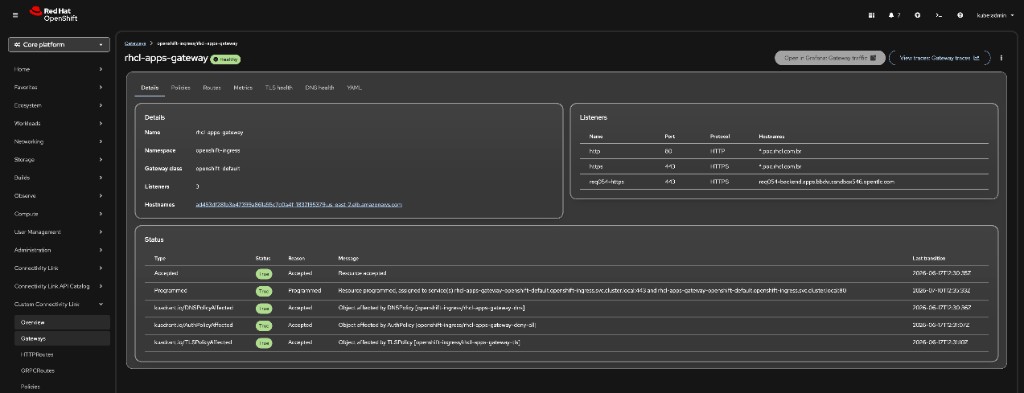The image size is (1024, 393).
Task: Click the True badge in Accepted row
Action: click(x=264, y=274)
